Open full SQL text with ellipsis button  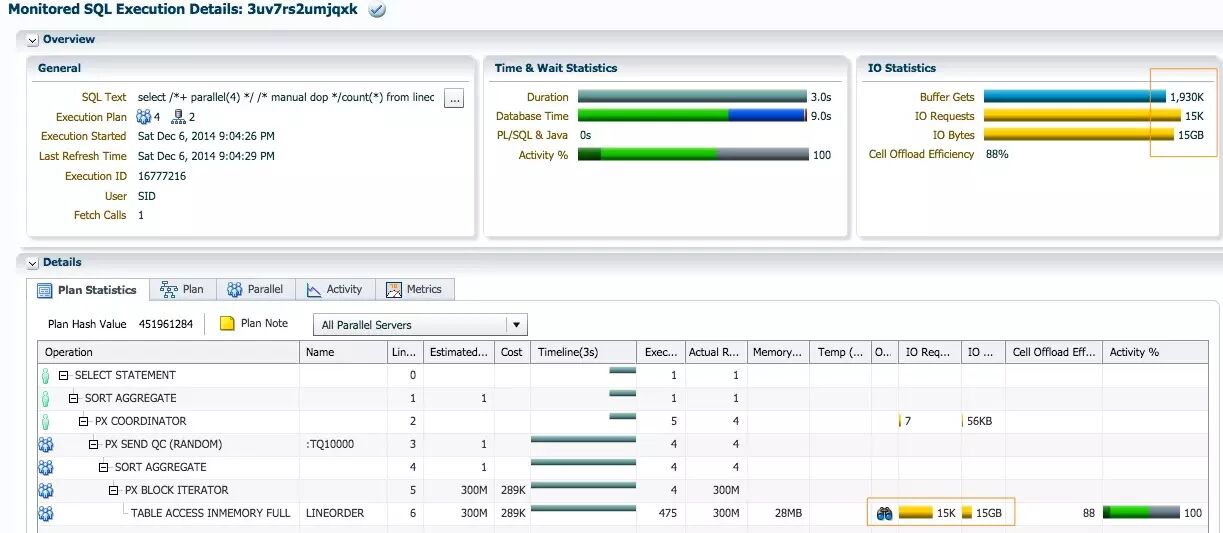point(454,98)
